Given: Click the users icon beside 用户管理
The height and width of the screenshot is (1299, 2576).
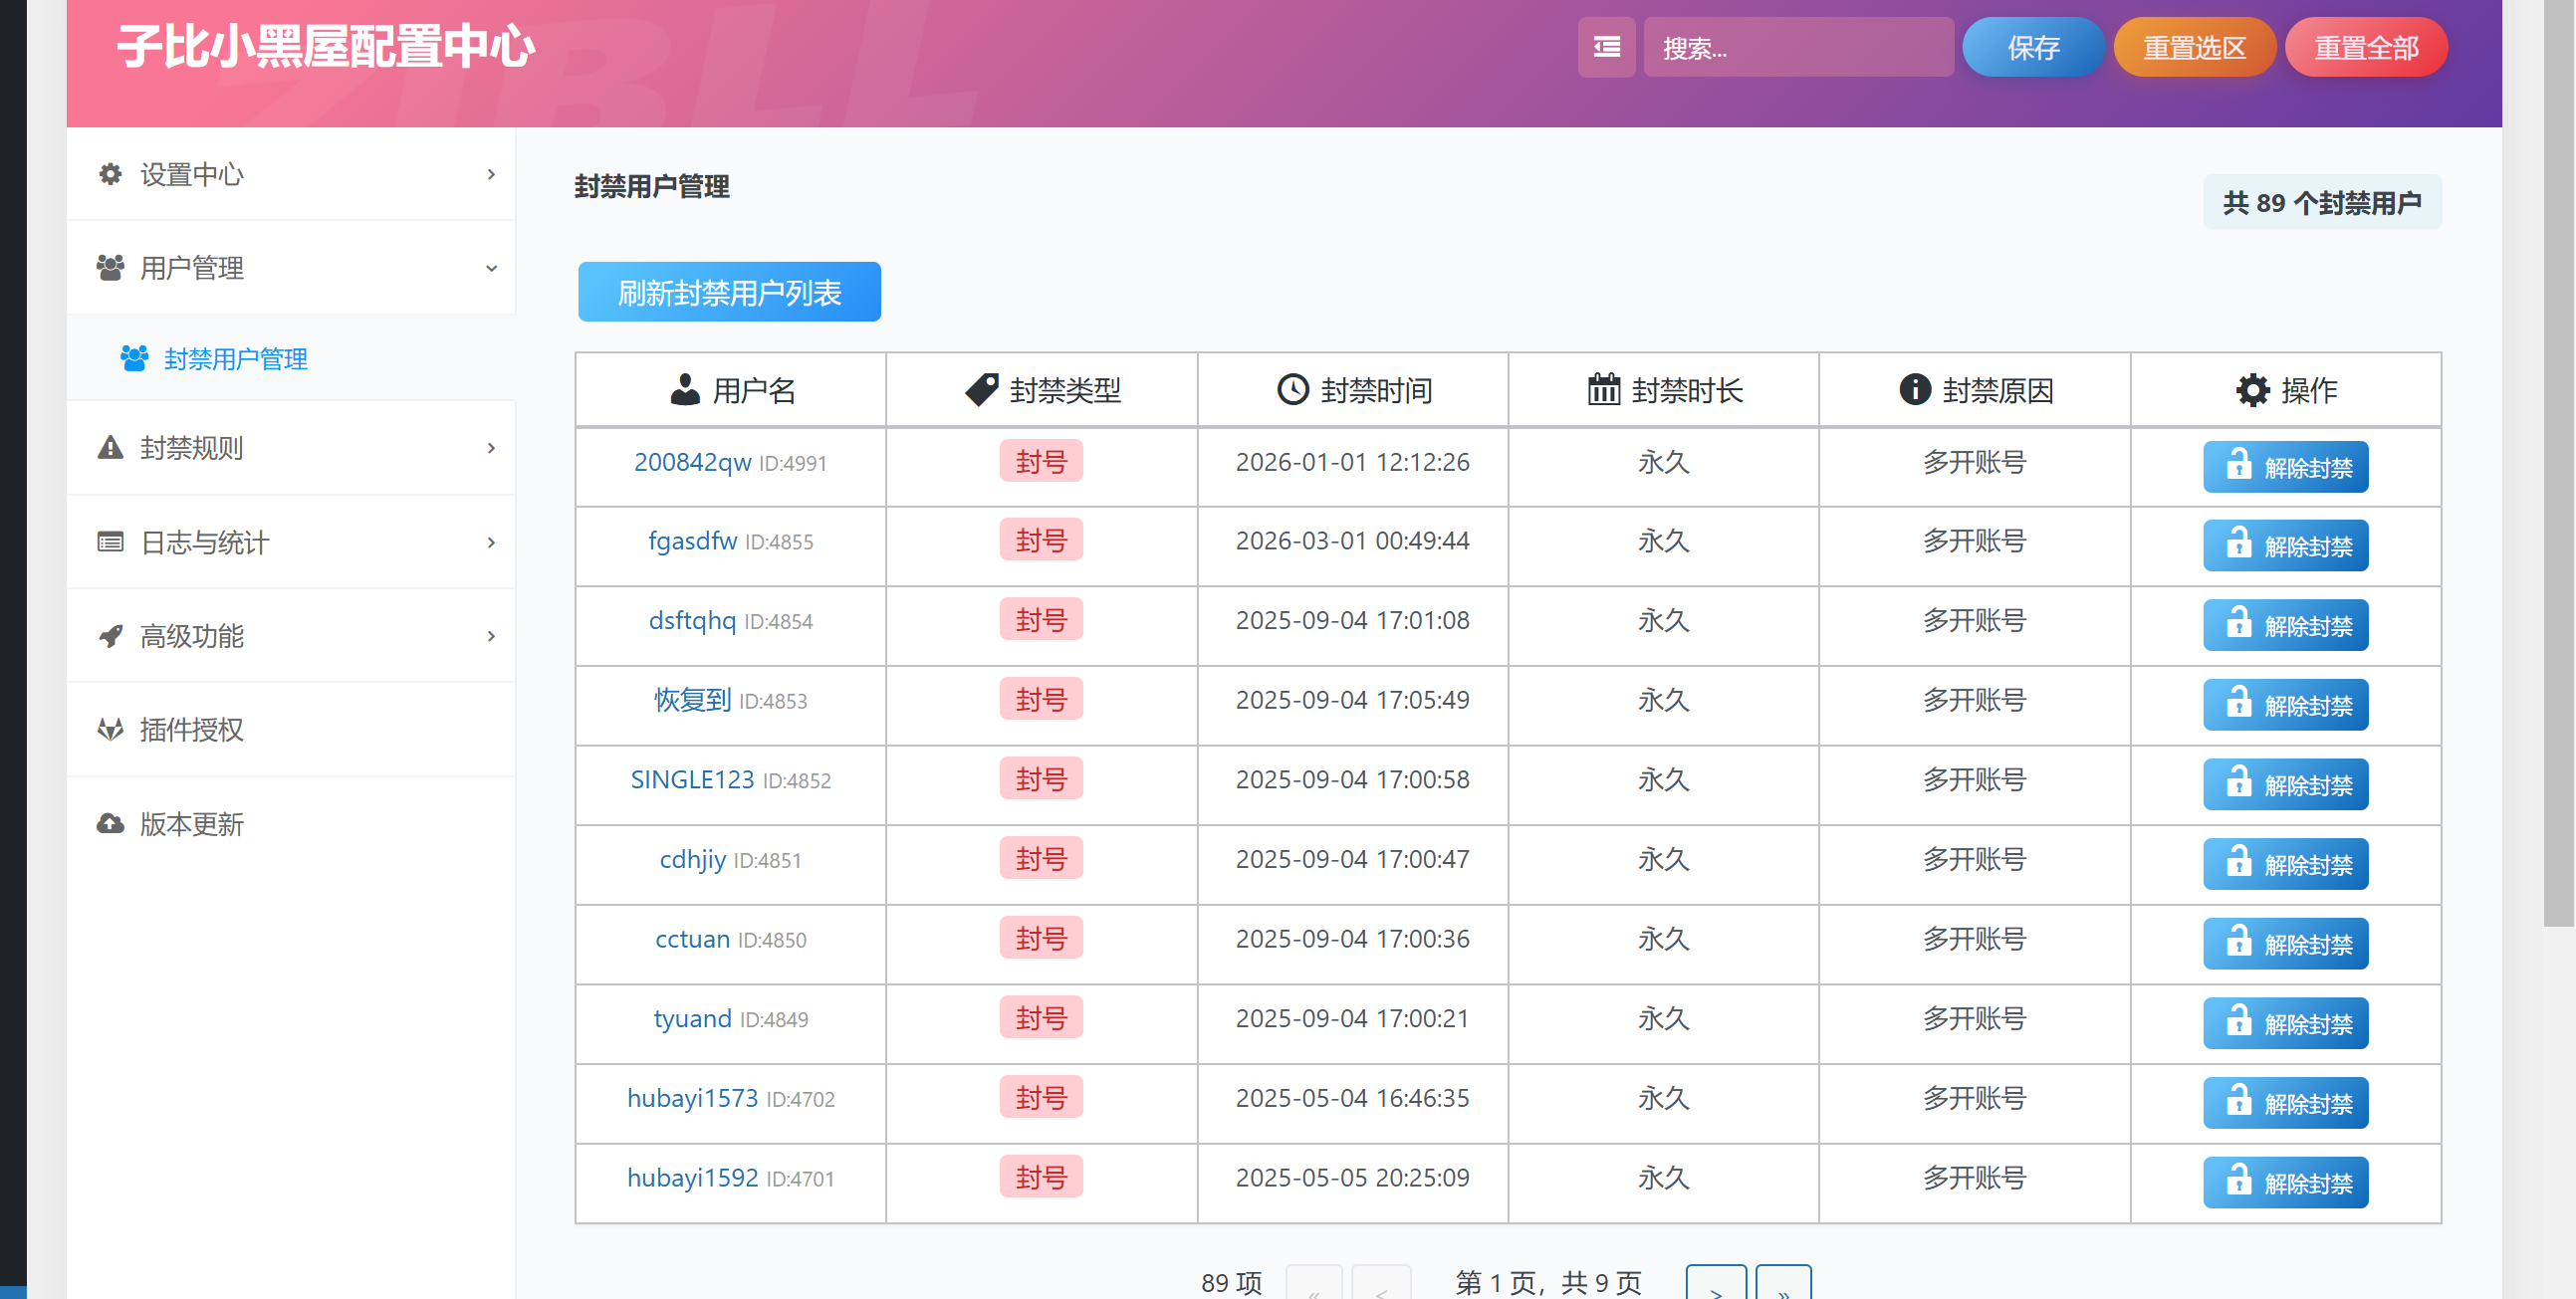Looking at the screenshot, I should (x=110, y=267).
